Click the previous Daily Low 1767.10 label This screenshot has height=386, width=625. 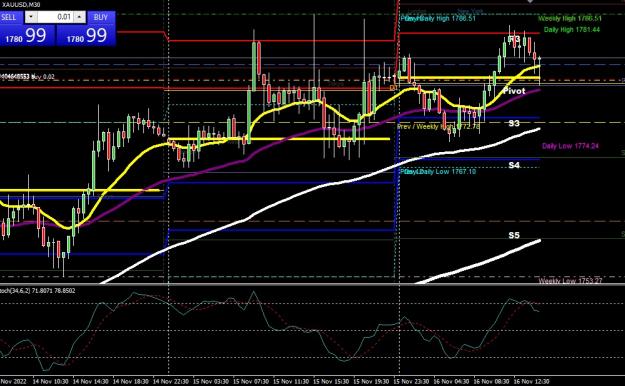[438, 171]
